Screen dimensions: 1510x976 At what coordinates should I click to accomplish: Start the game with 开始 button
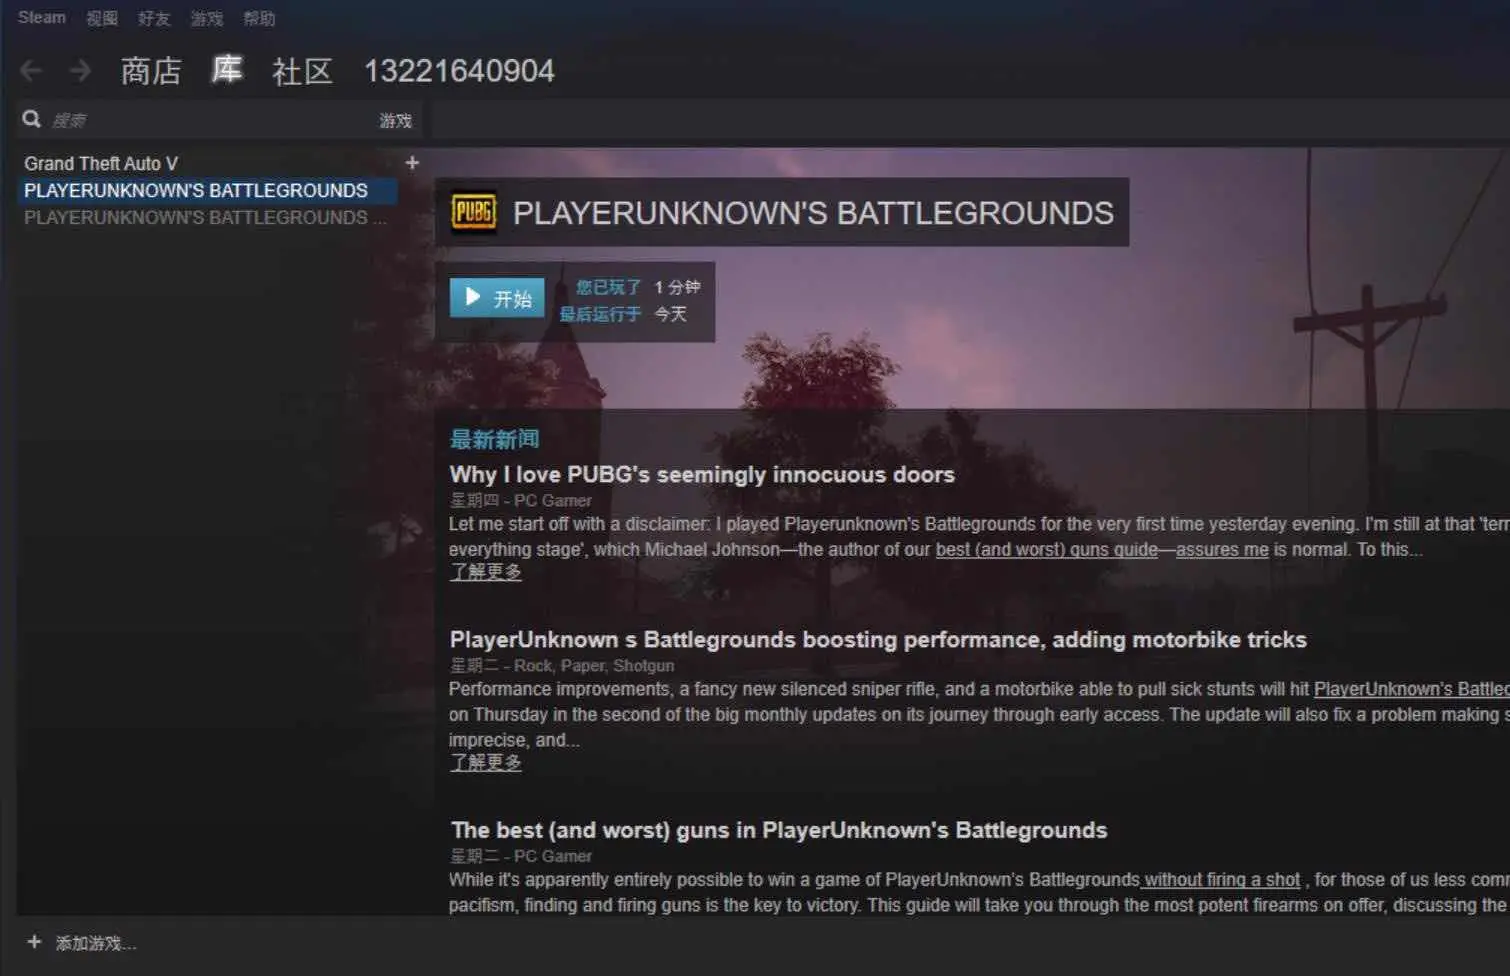[x=497, y=298]
